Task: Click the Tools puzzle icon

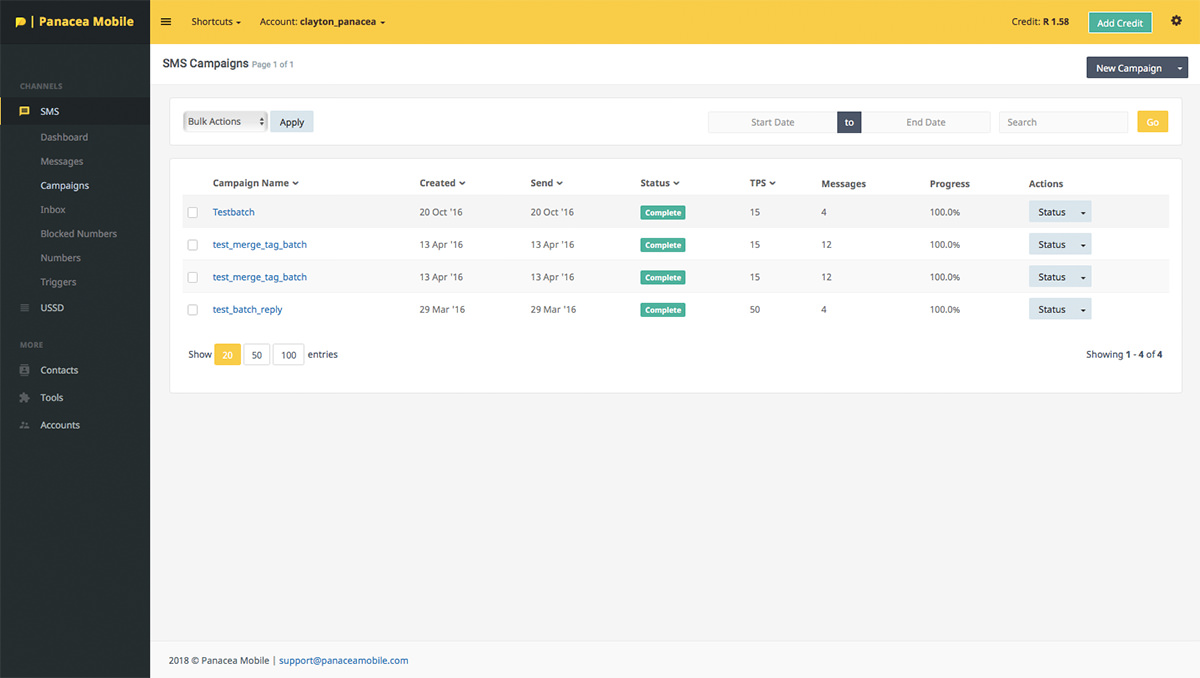Action: pyautogui.click(x=24, y=398)
